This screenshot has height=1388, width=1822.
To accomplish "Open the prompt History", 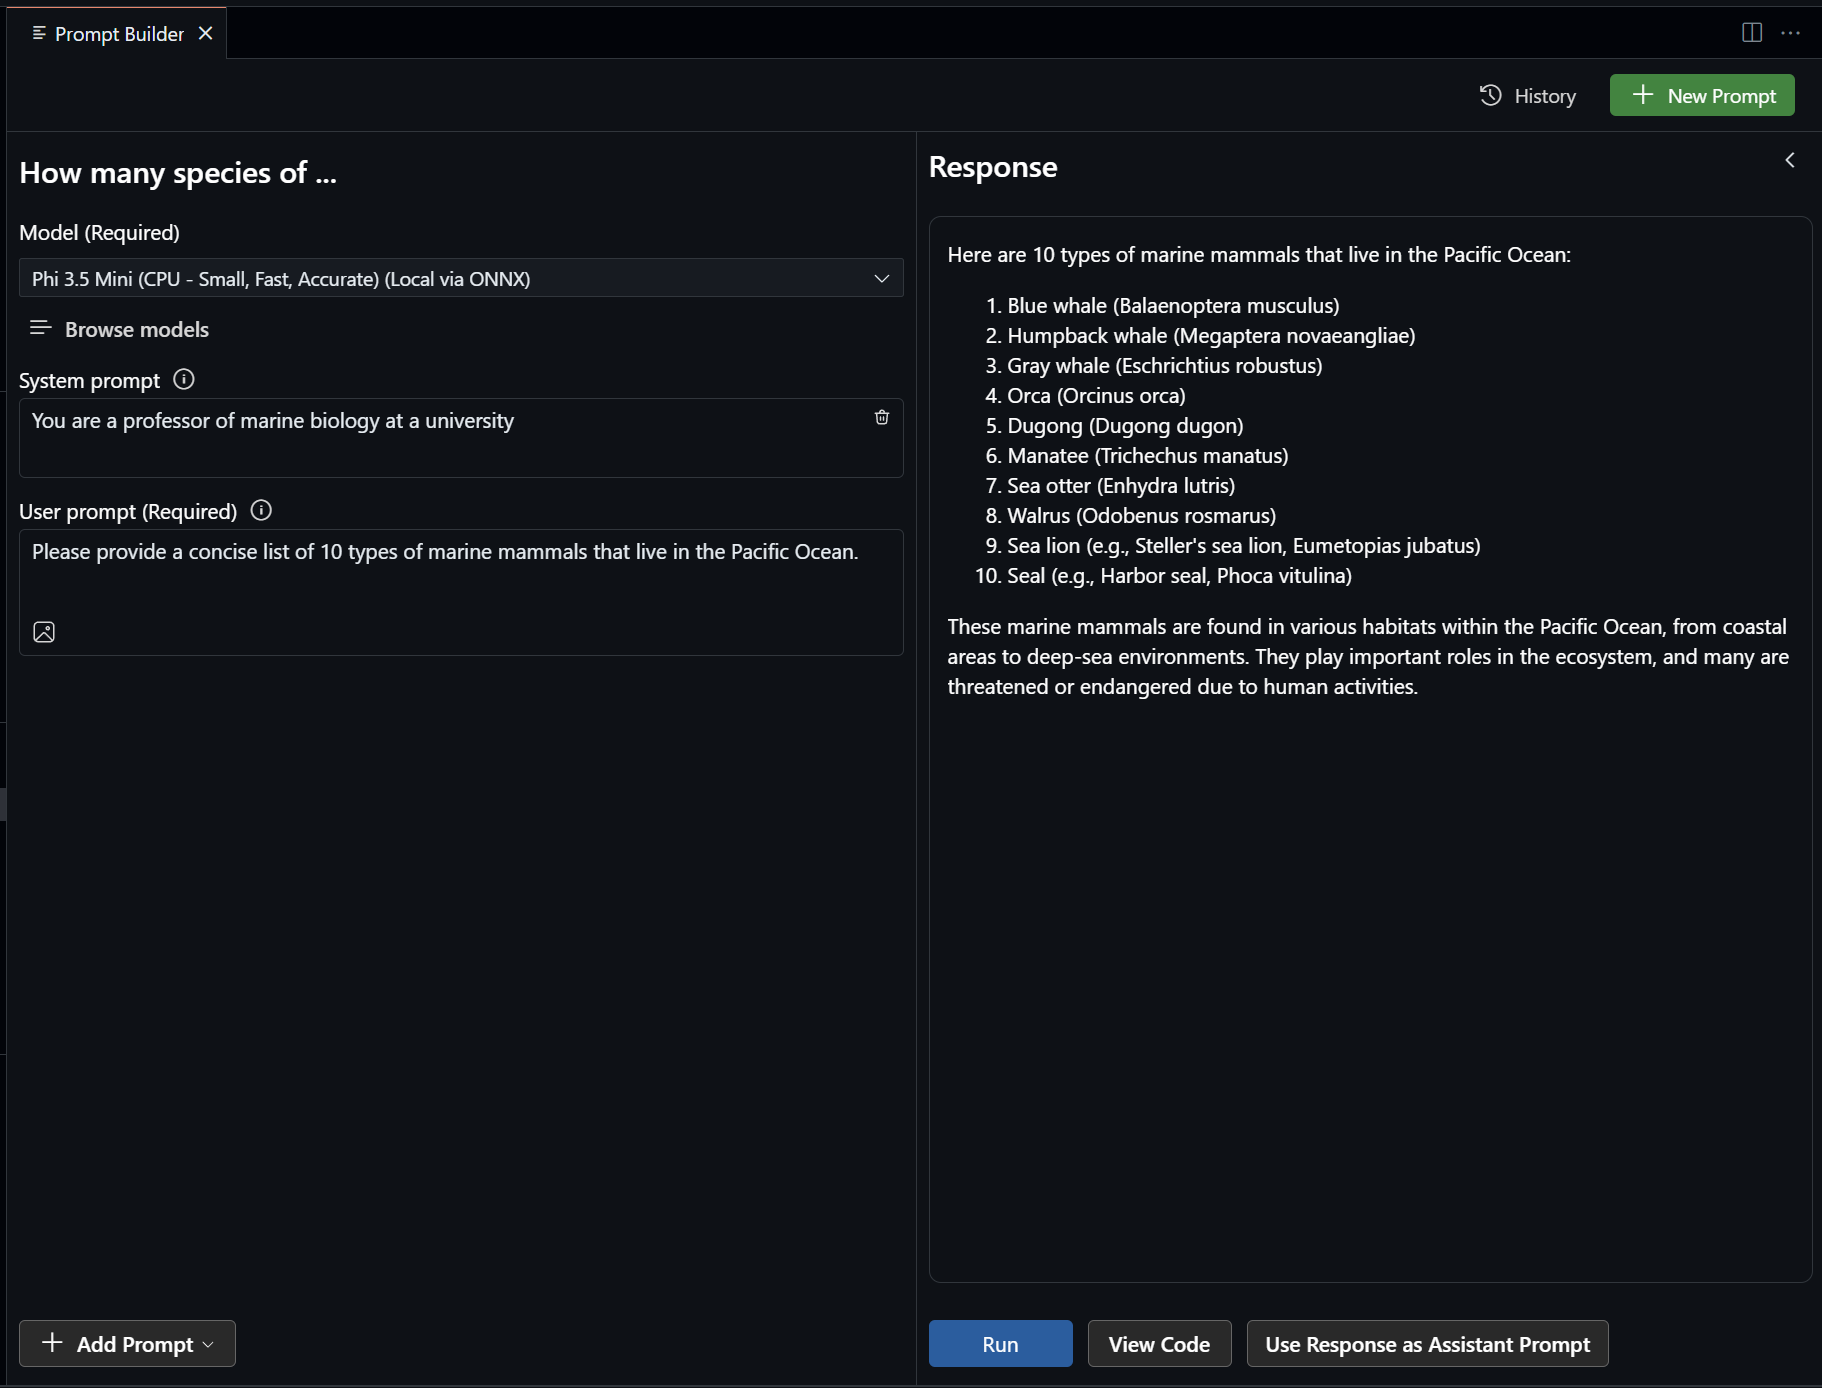I will pyautogui.click(x=1528, y=96).
